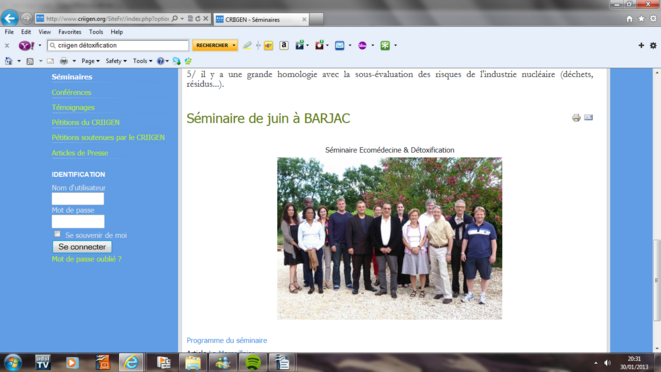Open the Favorites star icon at top right
Image resolution: width=661 pixels, height=372 pixels.
tap(641, 19)
